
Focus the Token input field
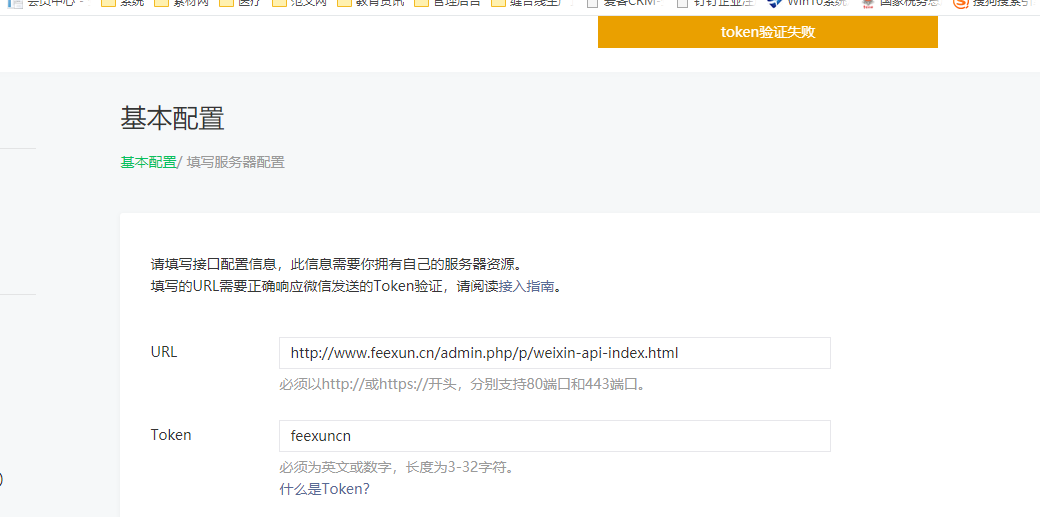[x=554, y=436]
